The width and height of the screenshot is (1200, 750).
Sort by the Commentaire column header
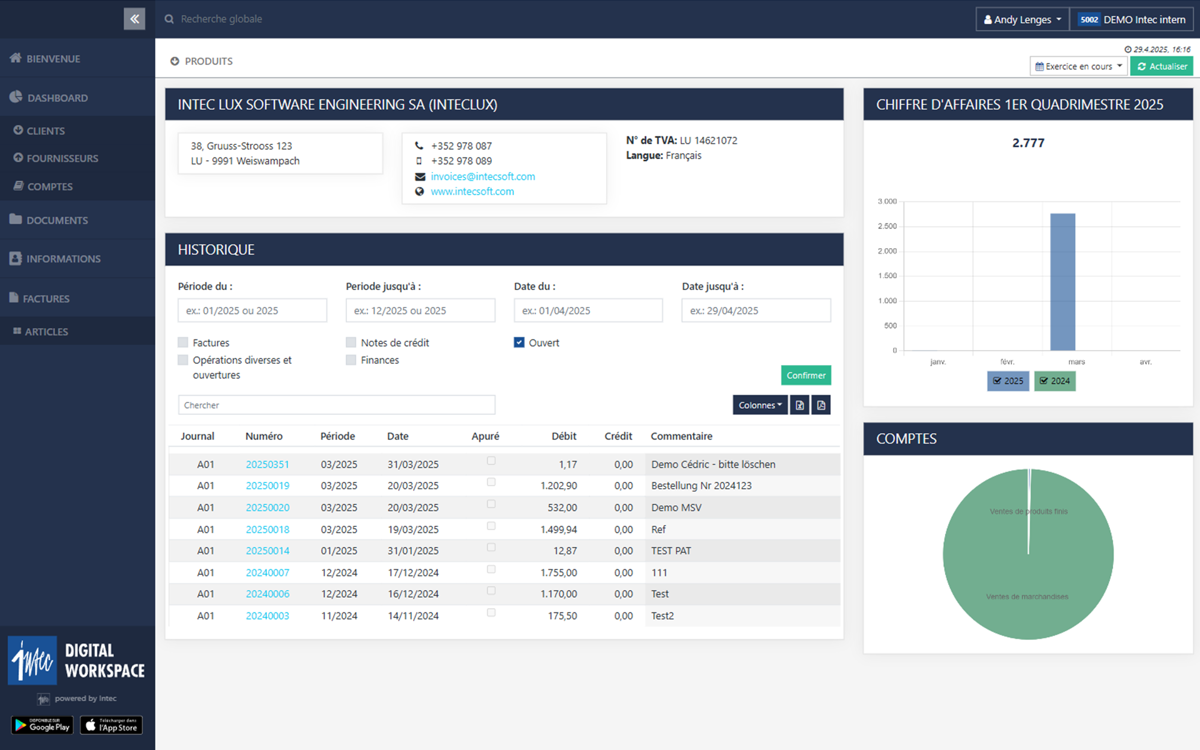coord(681,436)
